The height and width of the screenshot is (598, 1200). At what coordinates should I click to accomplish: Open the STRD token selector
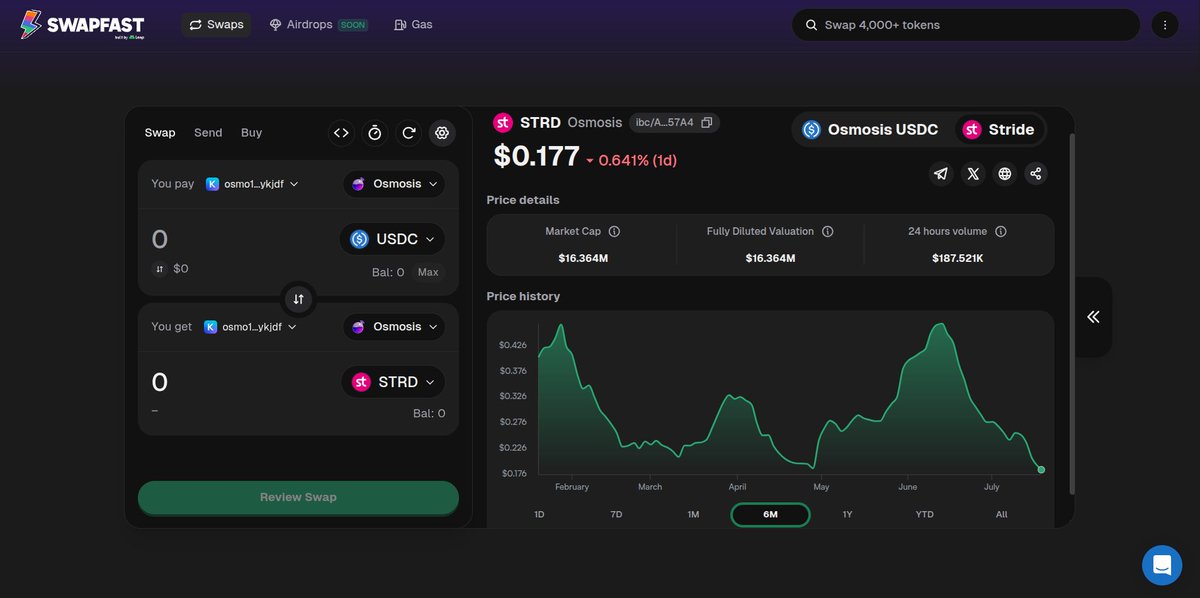[x=393, y=382]
